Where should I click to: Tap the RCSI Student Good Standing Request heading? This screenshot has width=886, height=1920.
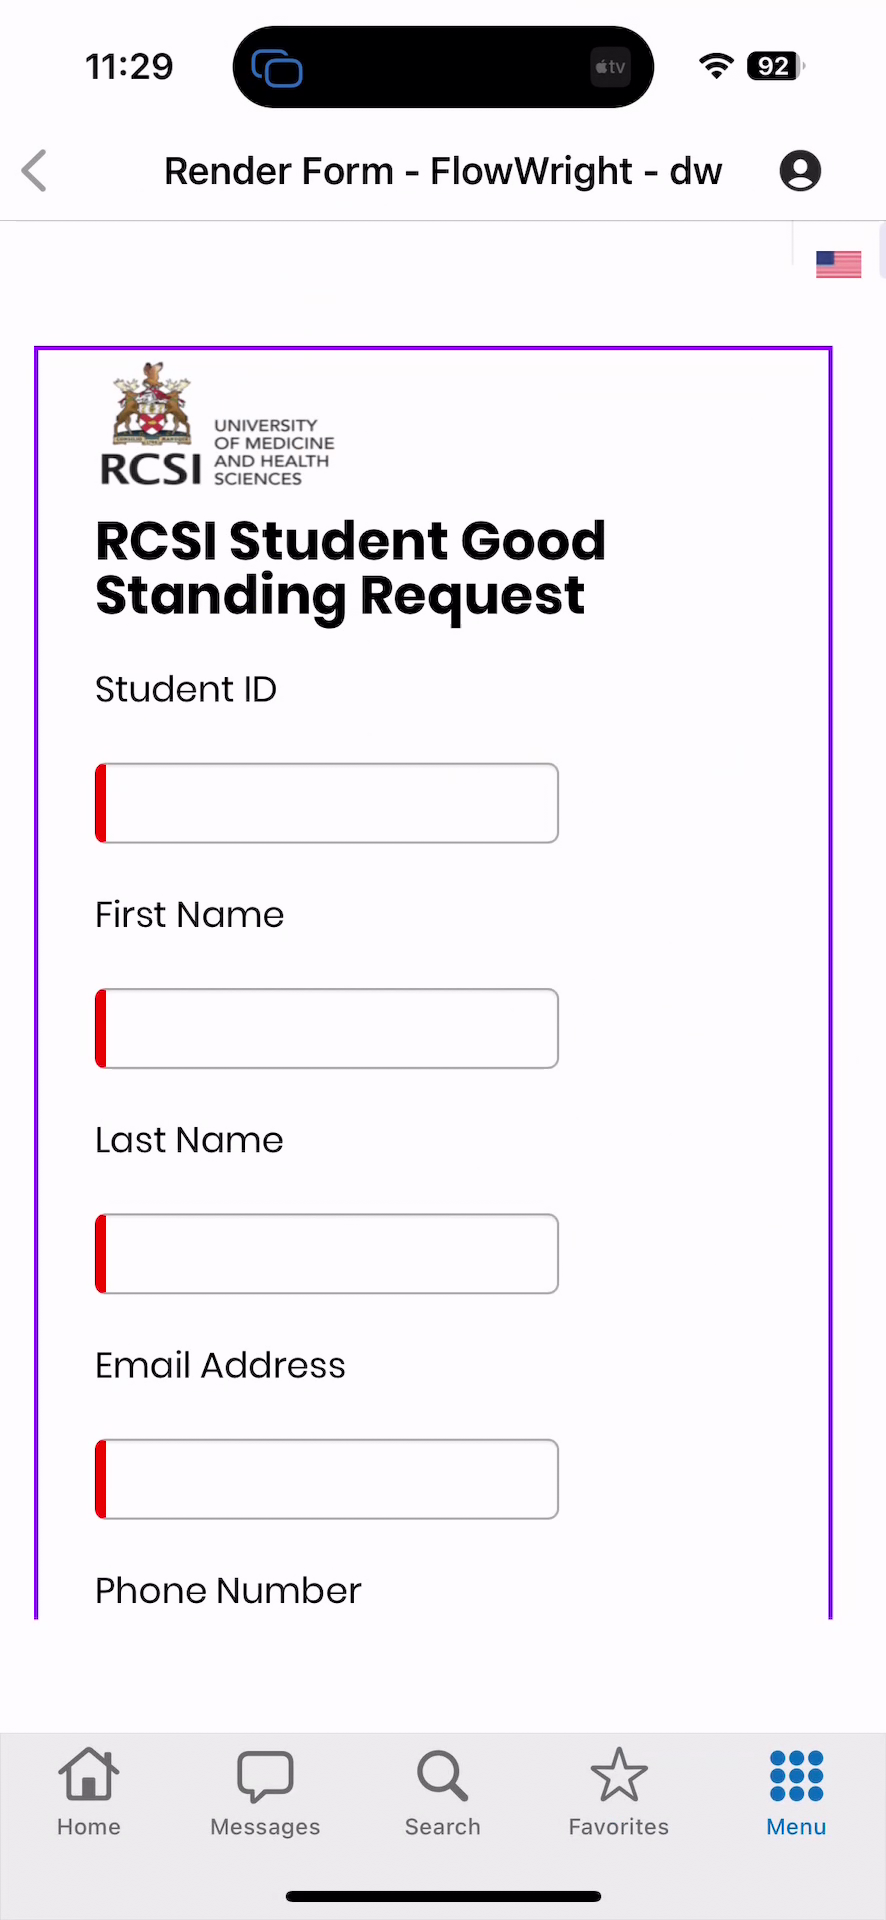pos(350,567)
